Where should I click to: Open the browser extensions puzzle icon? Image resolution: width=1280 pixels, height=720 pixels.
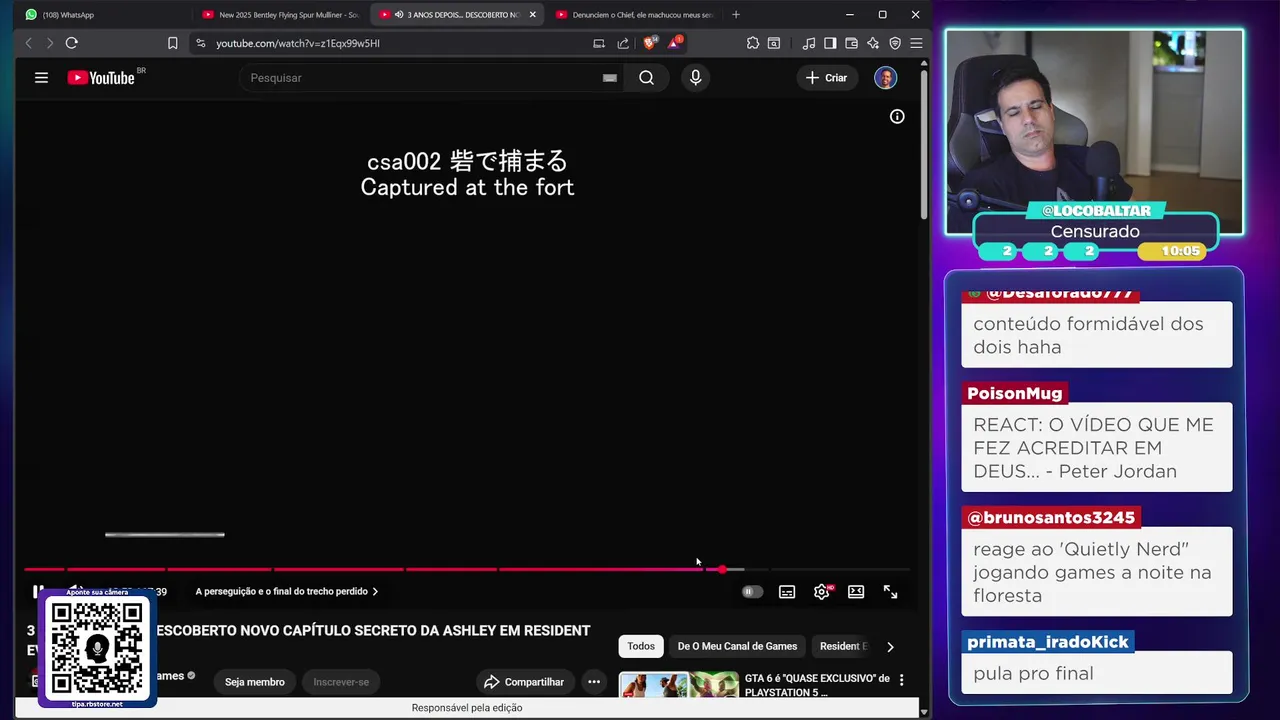pyautogui.click(x=752, y=43)
